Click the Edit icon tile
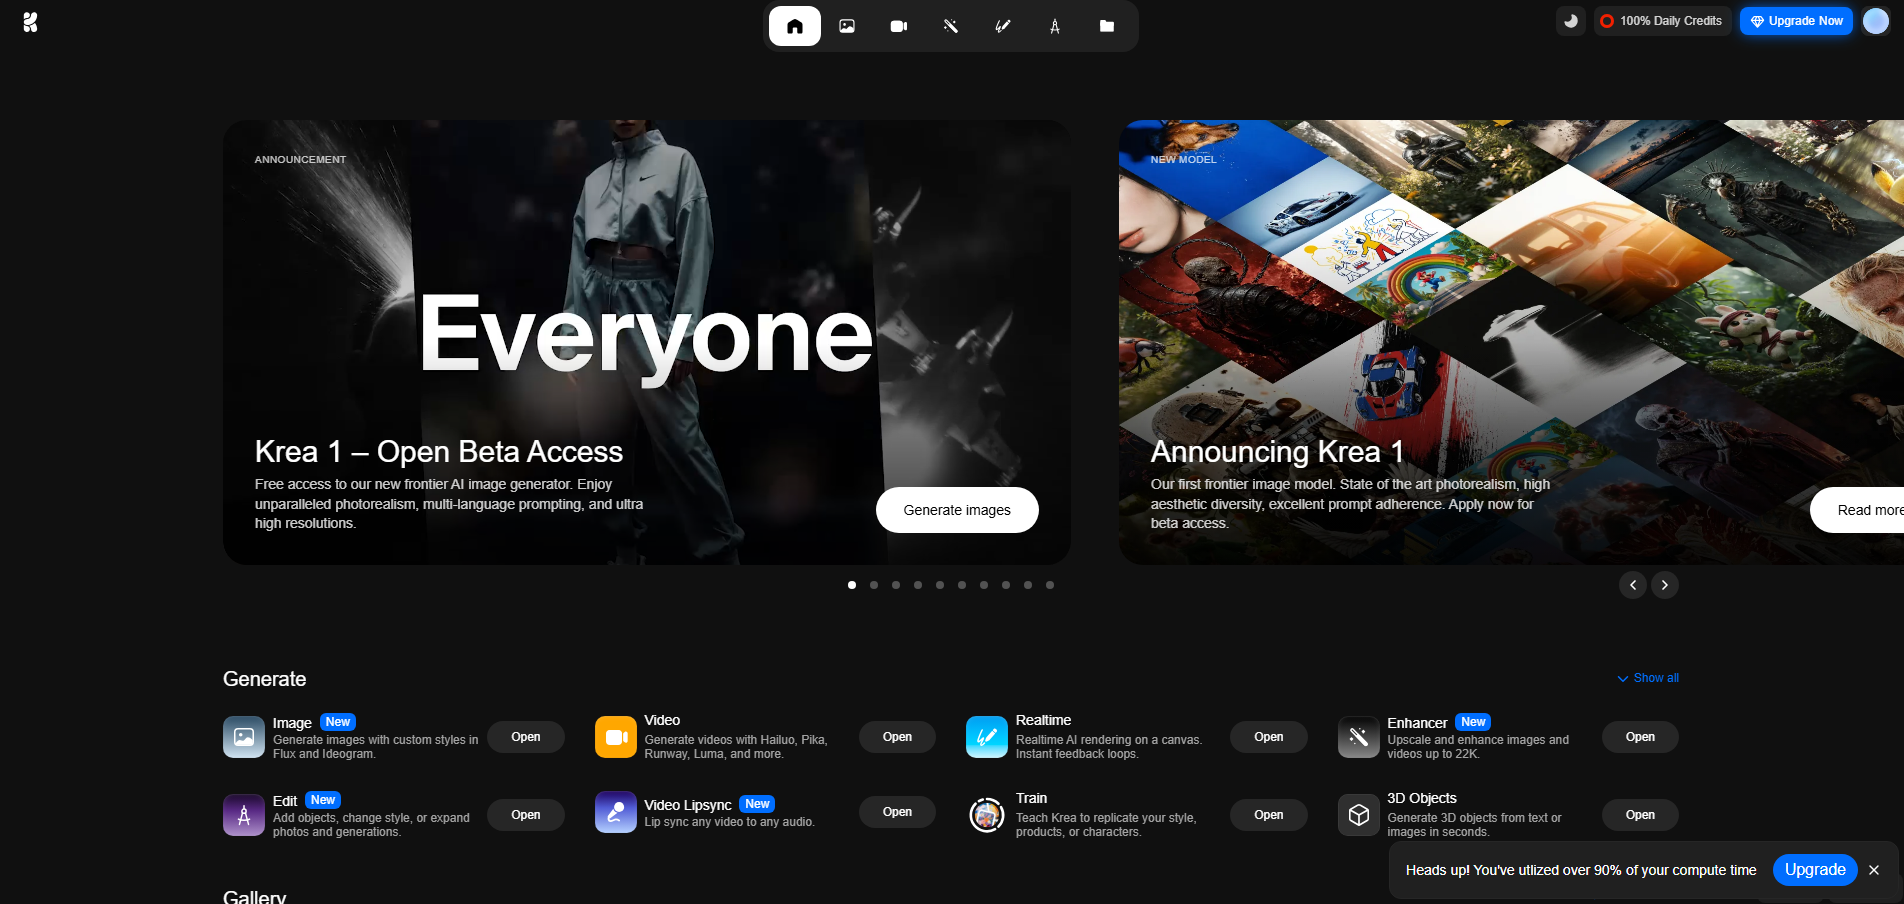The image size is (1904, 904). 244,815
